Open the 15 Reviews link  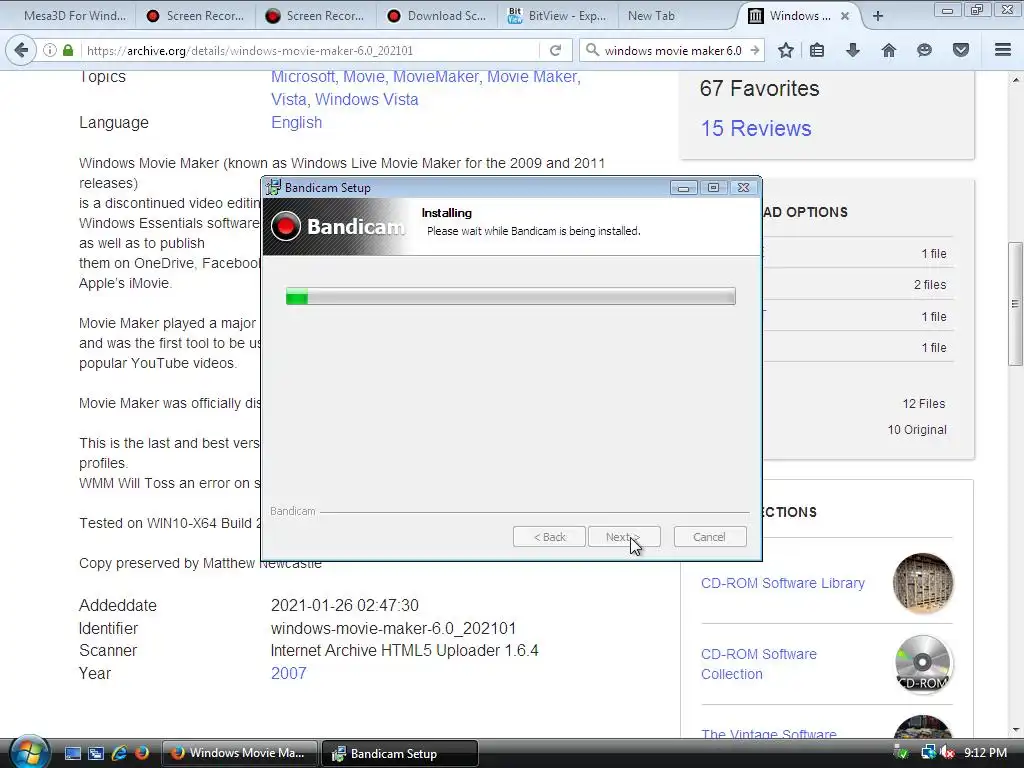(x=756, y=129)
